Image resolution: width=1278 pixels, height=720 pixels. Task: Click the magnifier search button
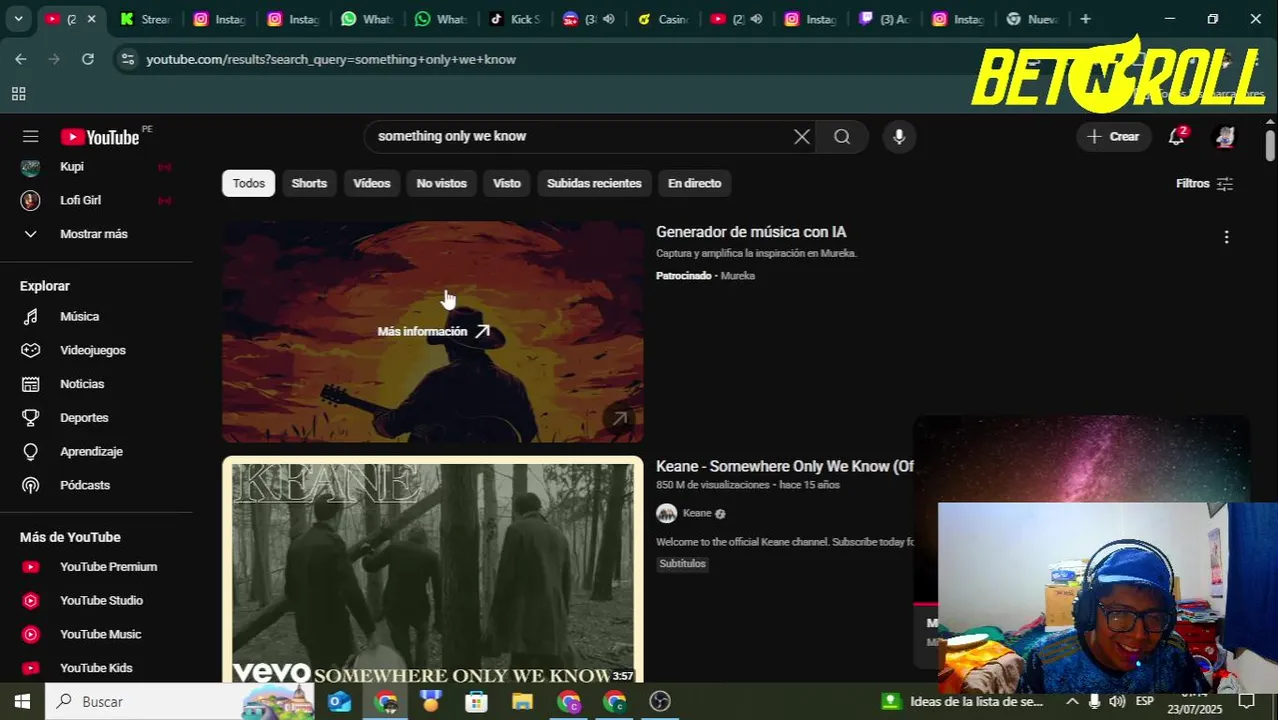pyautogui.click(x=842, y=137)
